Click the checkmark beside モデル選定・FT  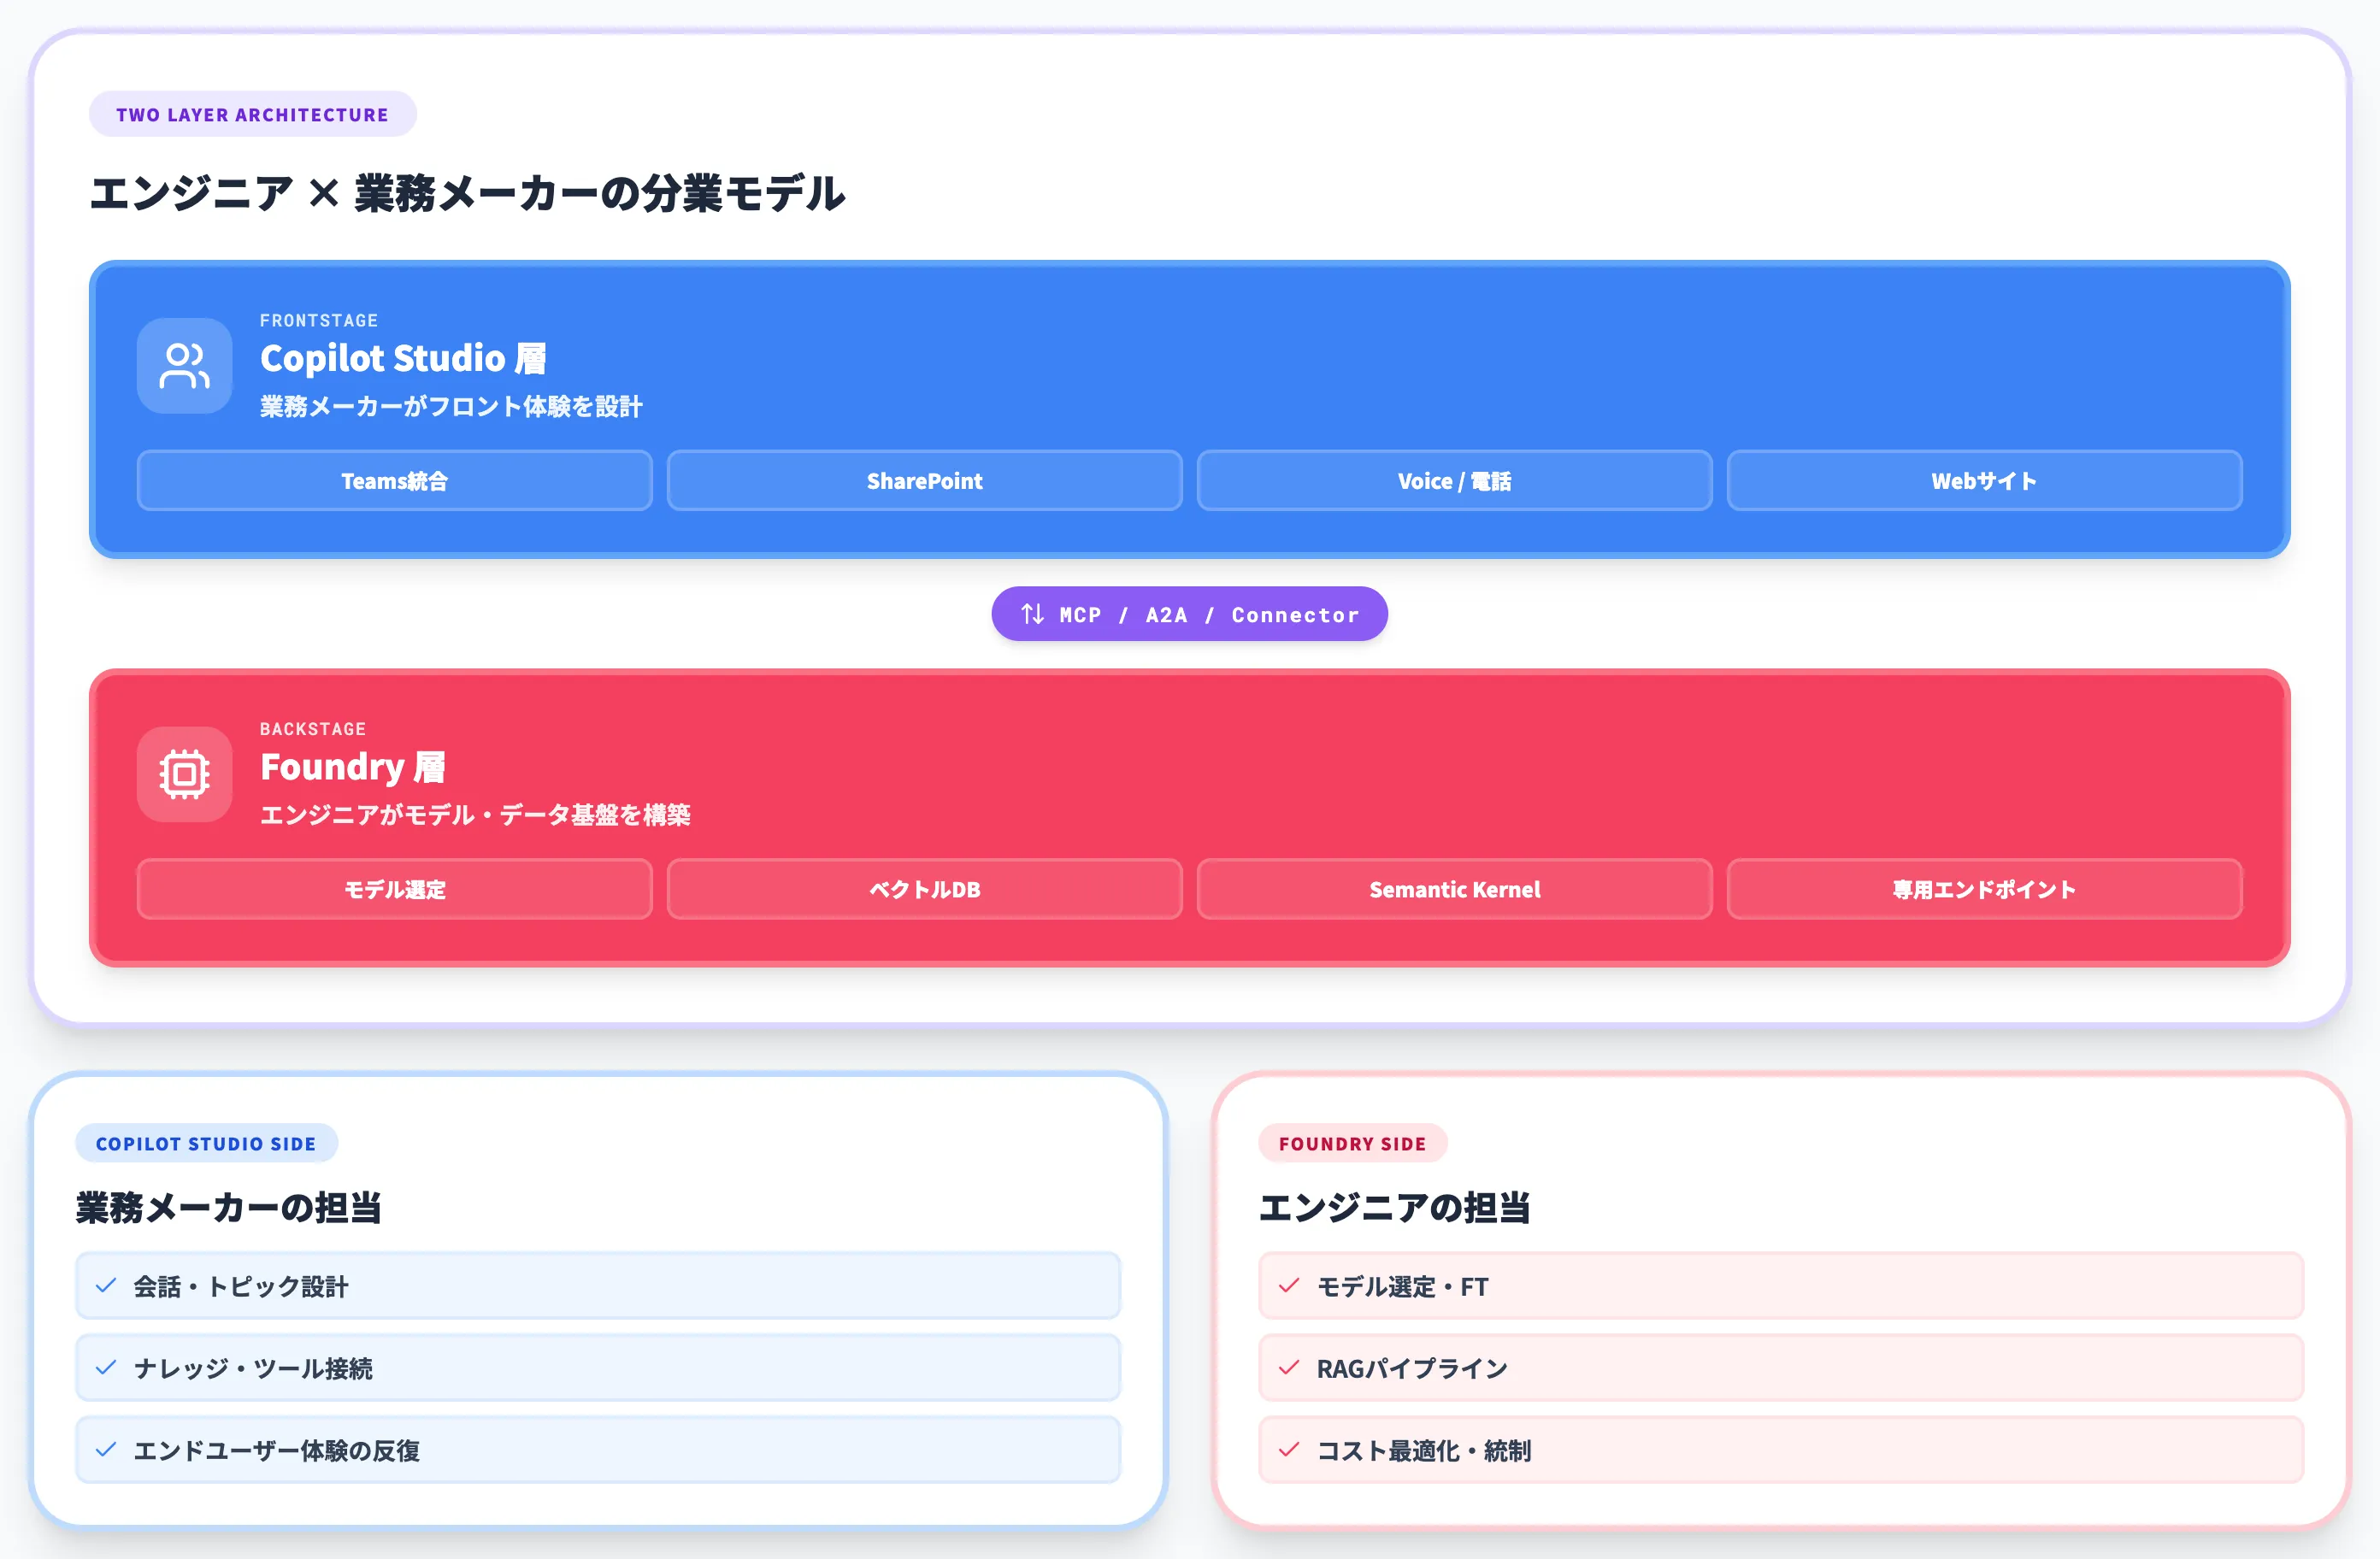(x=1289, y=1286)
